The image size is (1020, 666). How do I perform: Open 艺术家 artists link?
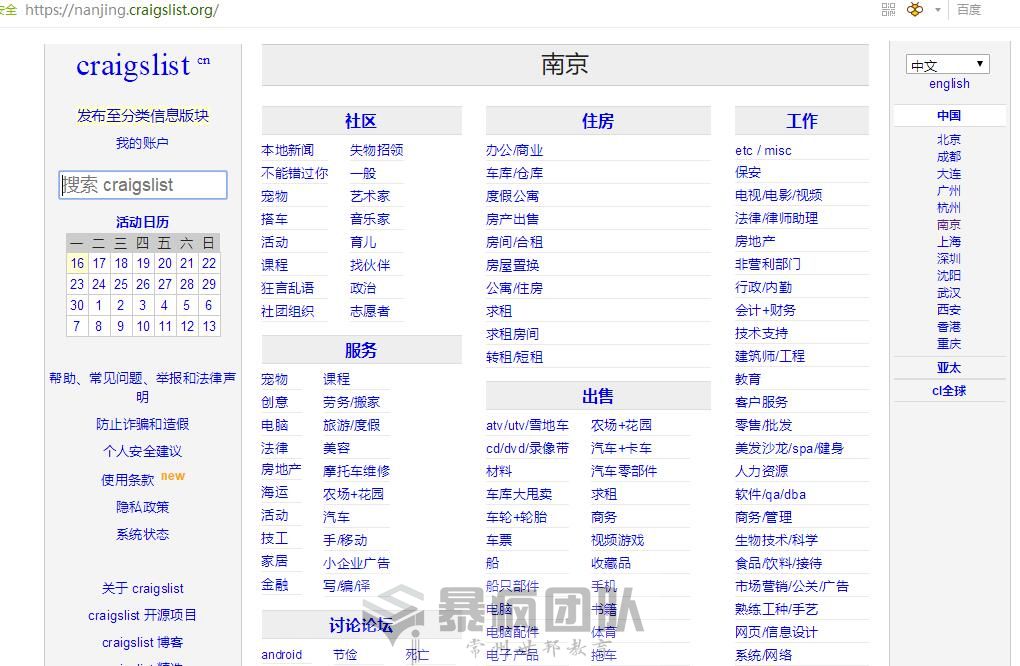coord(370,196)
